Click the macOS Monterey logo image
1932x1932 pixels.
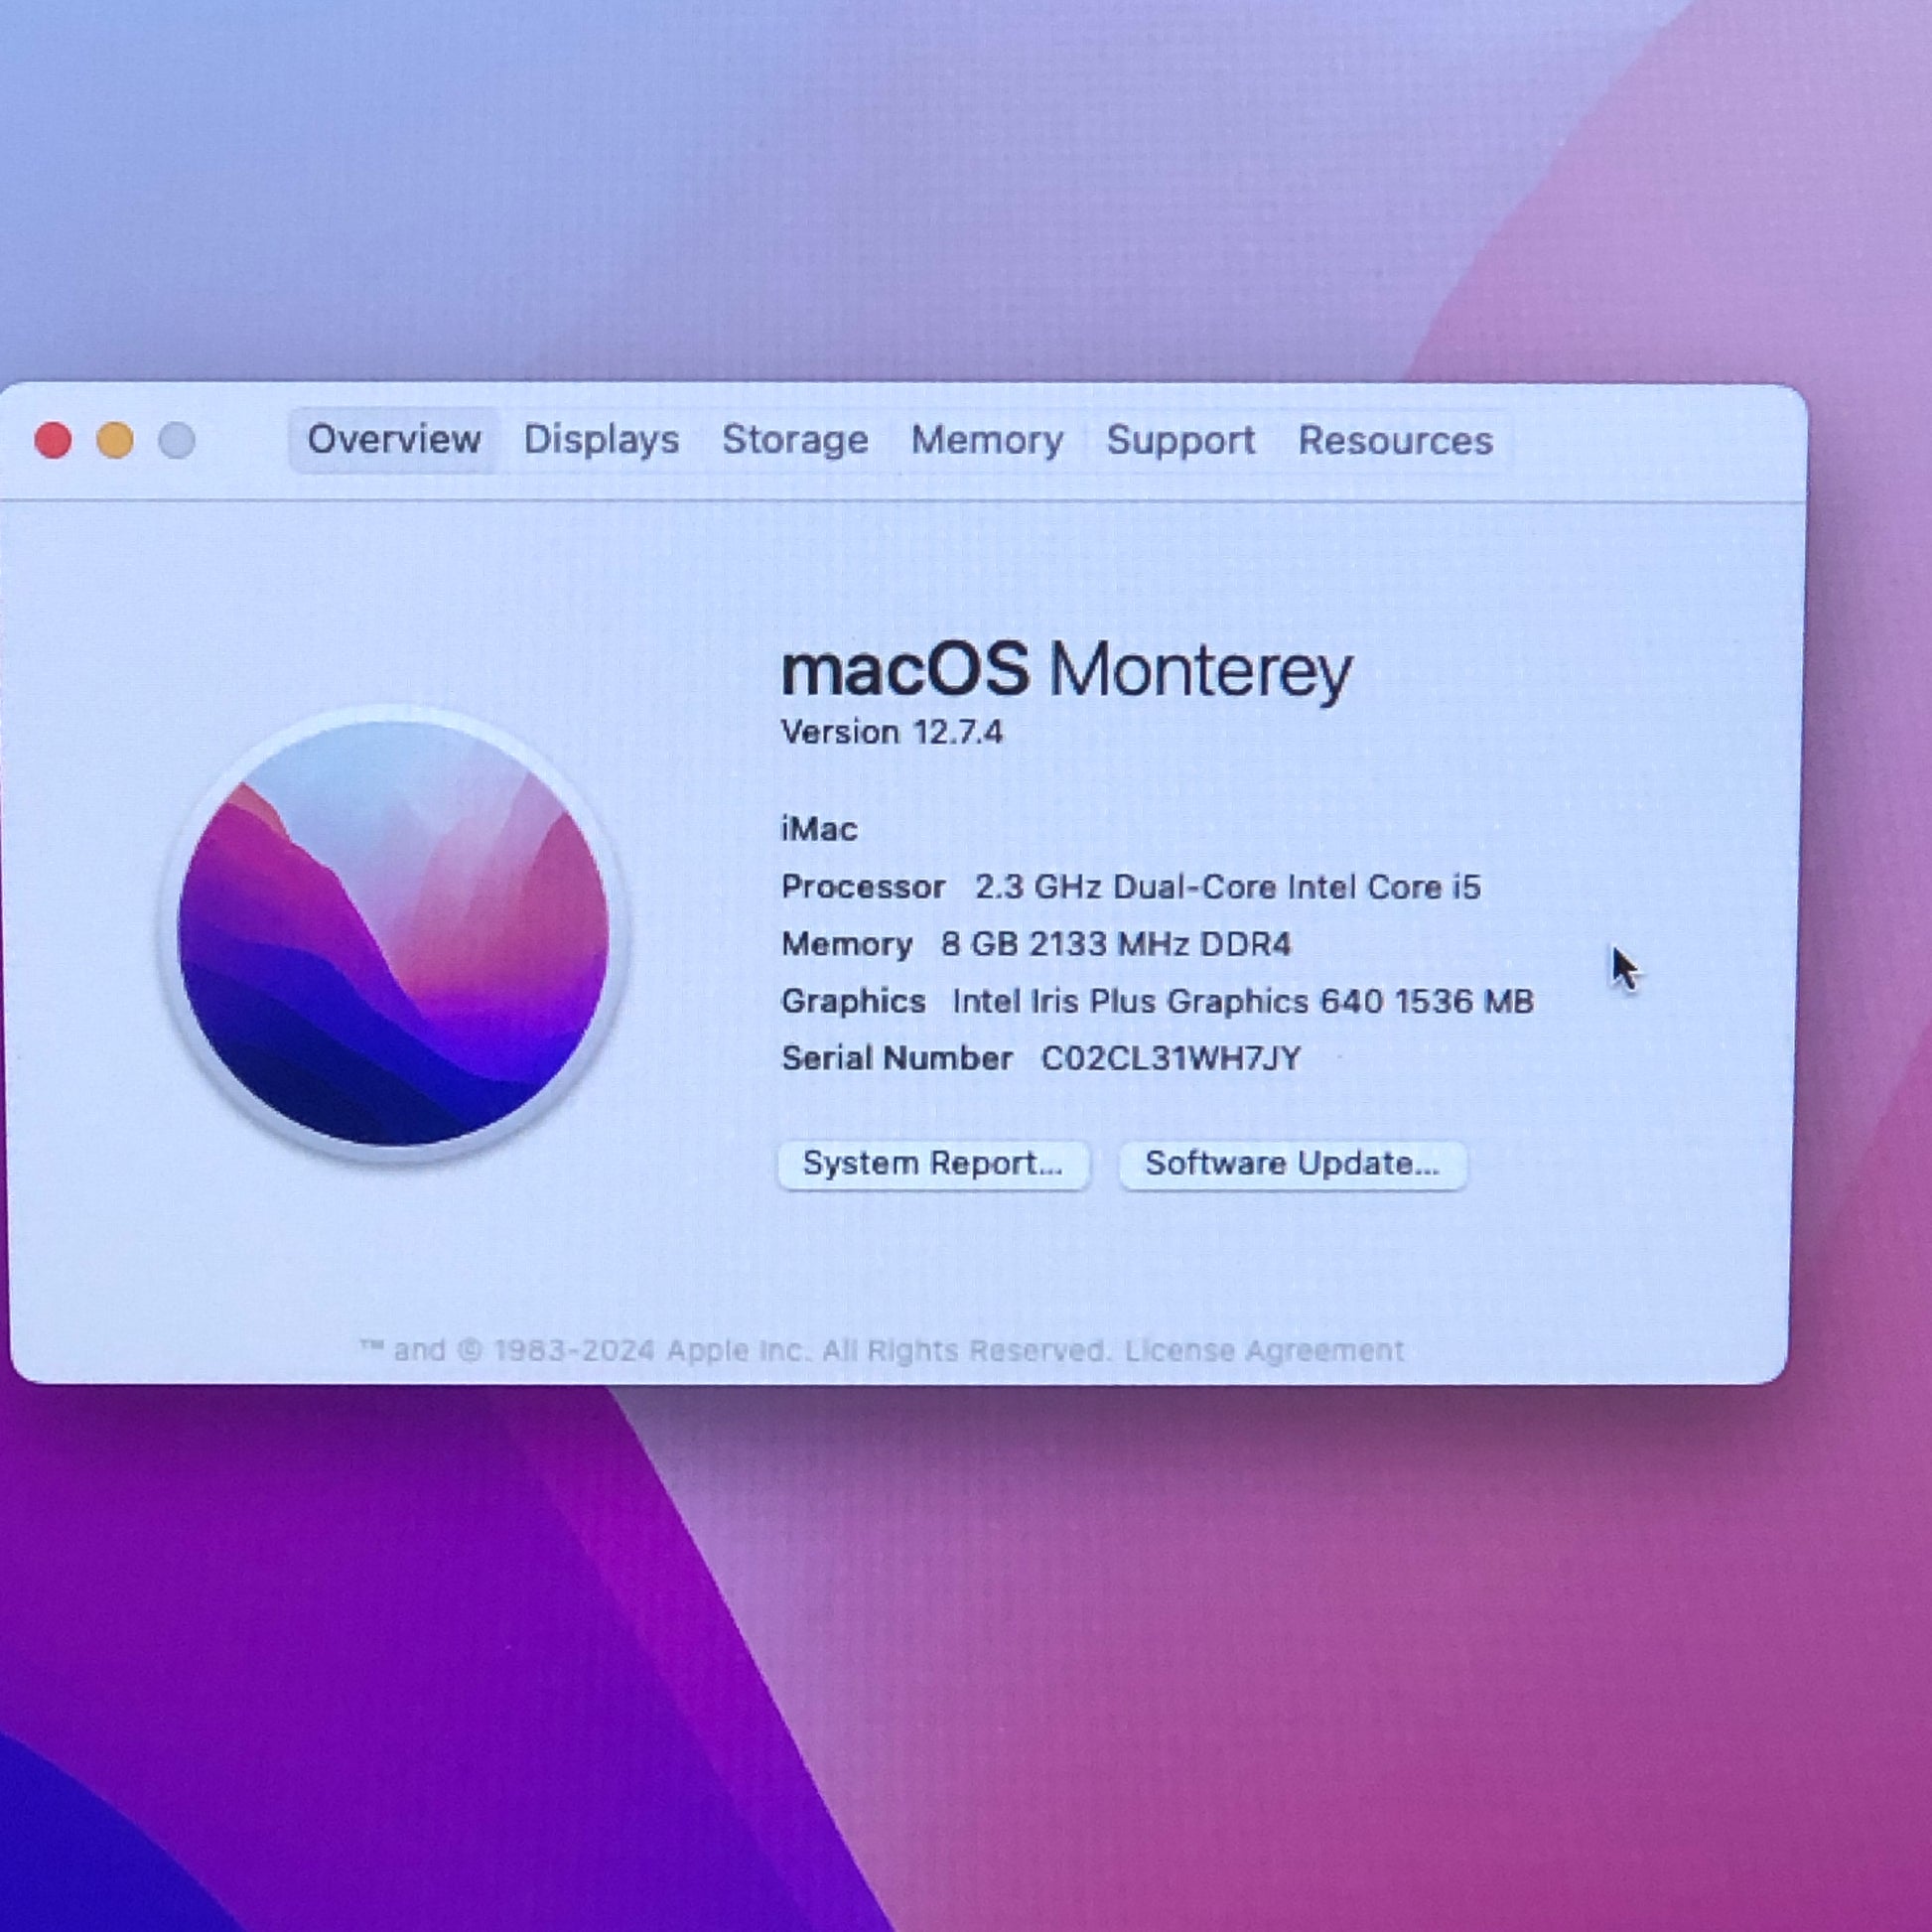393,933
